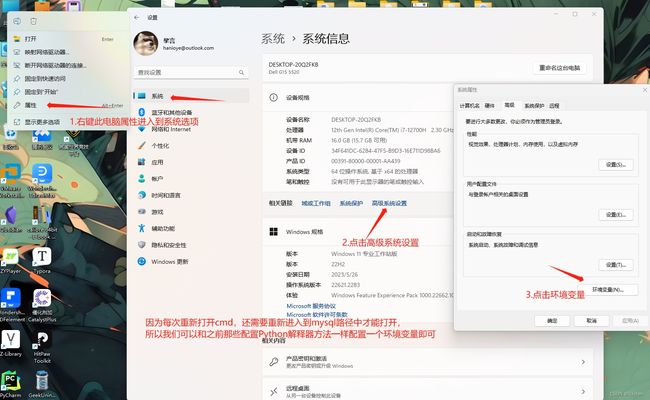This screenshot has height=400, width=650.
Task: Click the 性能 设置(S) button
Action: tap(616, 165)
